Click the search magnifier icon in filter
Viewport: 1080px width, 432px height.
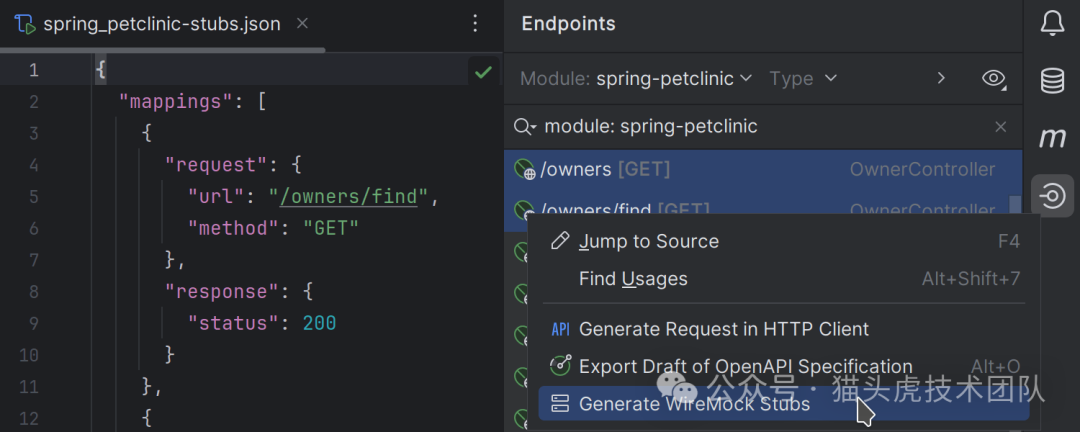(524, 127)
